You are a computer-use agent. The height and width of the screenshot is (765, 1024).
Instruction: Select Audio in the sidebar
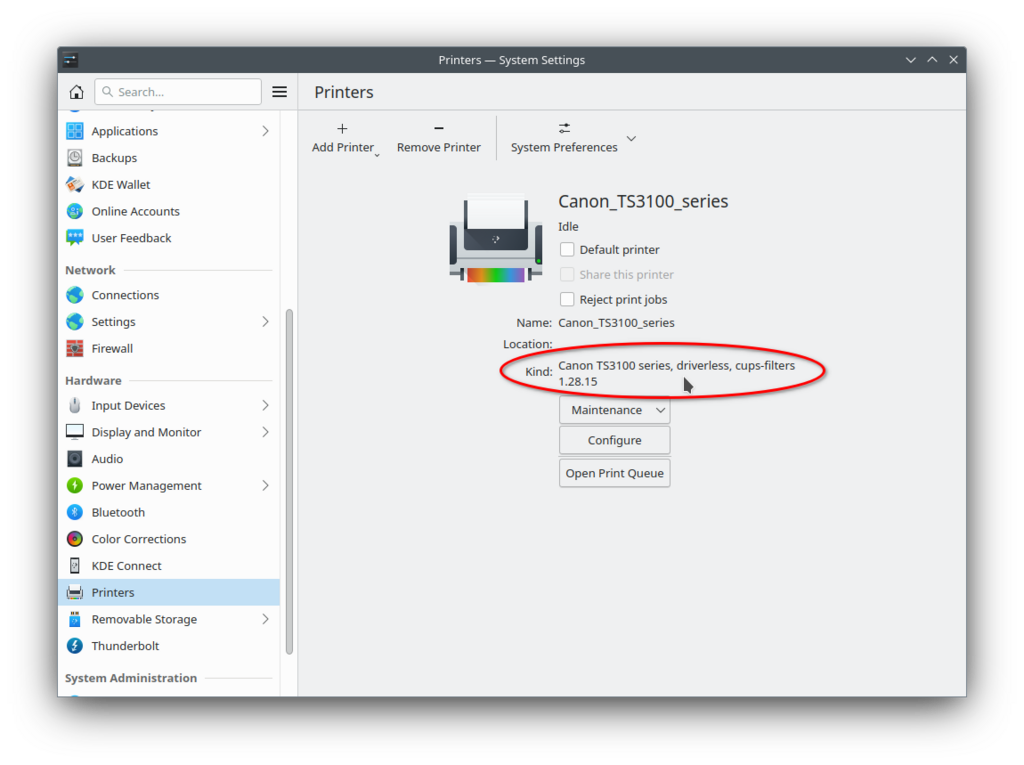click(x=107, y=459)
